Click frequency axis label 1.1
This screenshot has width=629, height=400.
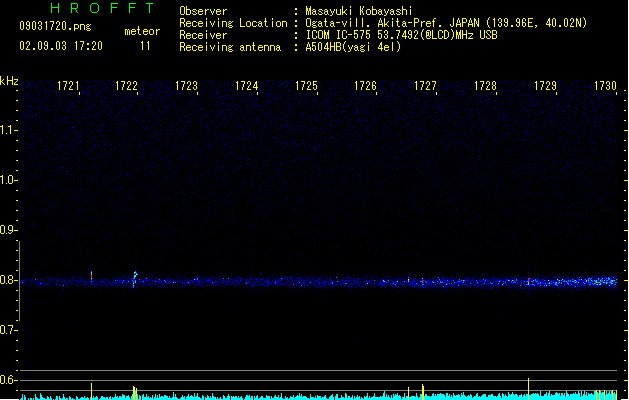(x=8, y=130)
